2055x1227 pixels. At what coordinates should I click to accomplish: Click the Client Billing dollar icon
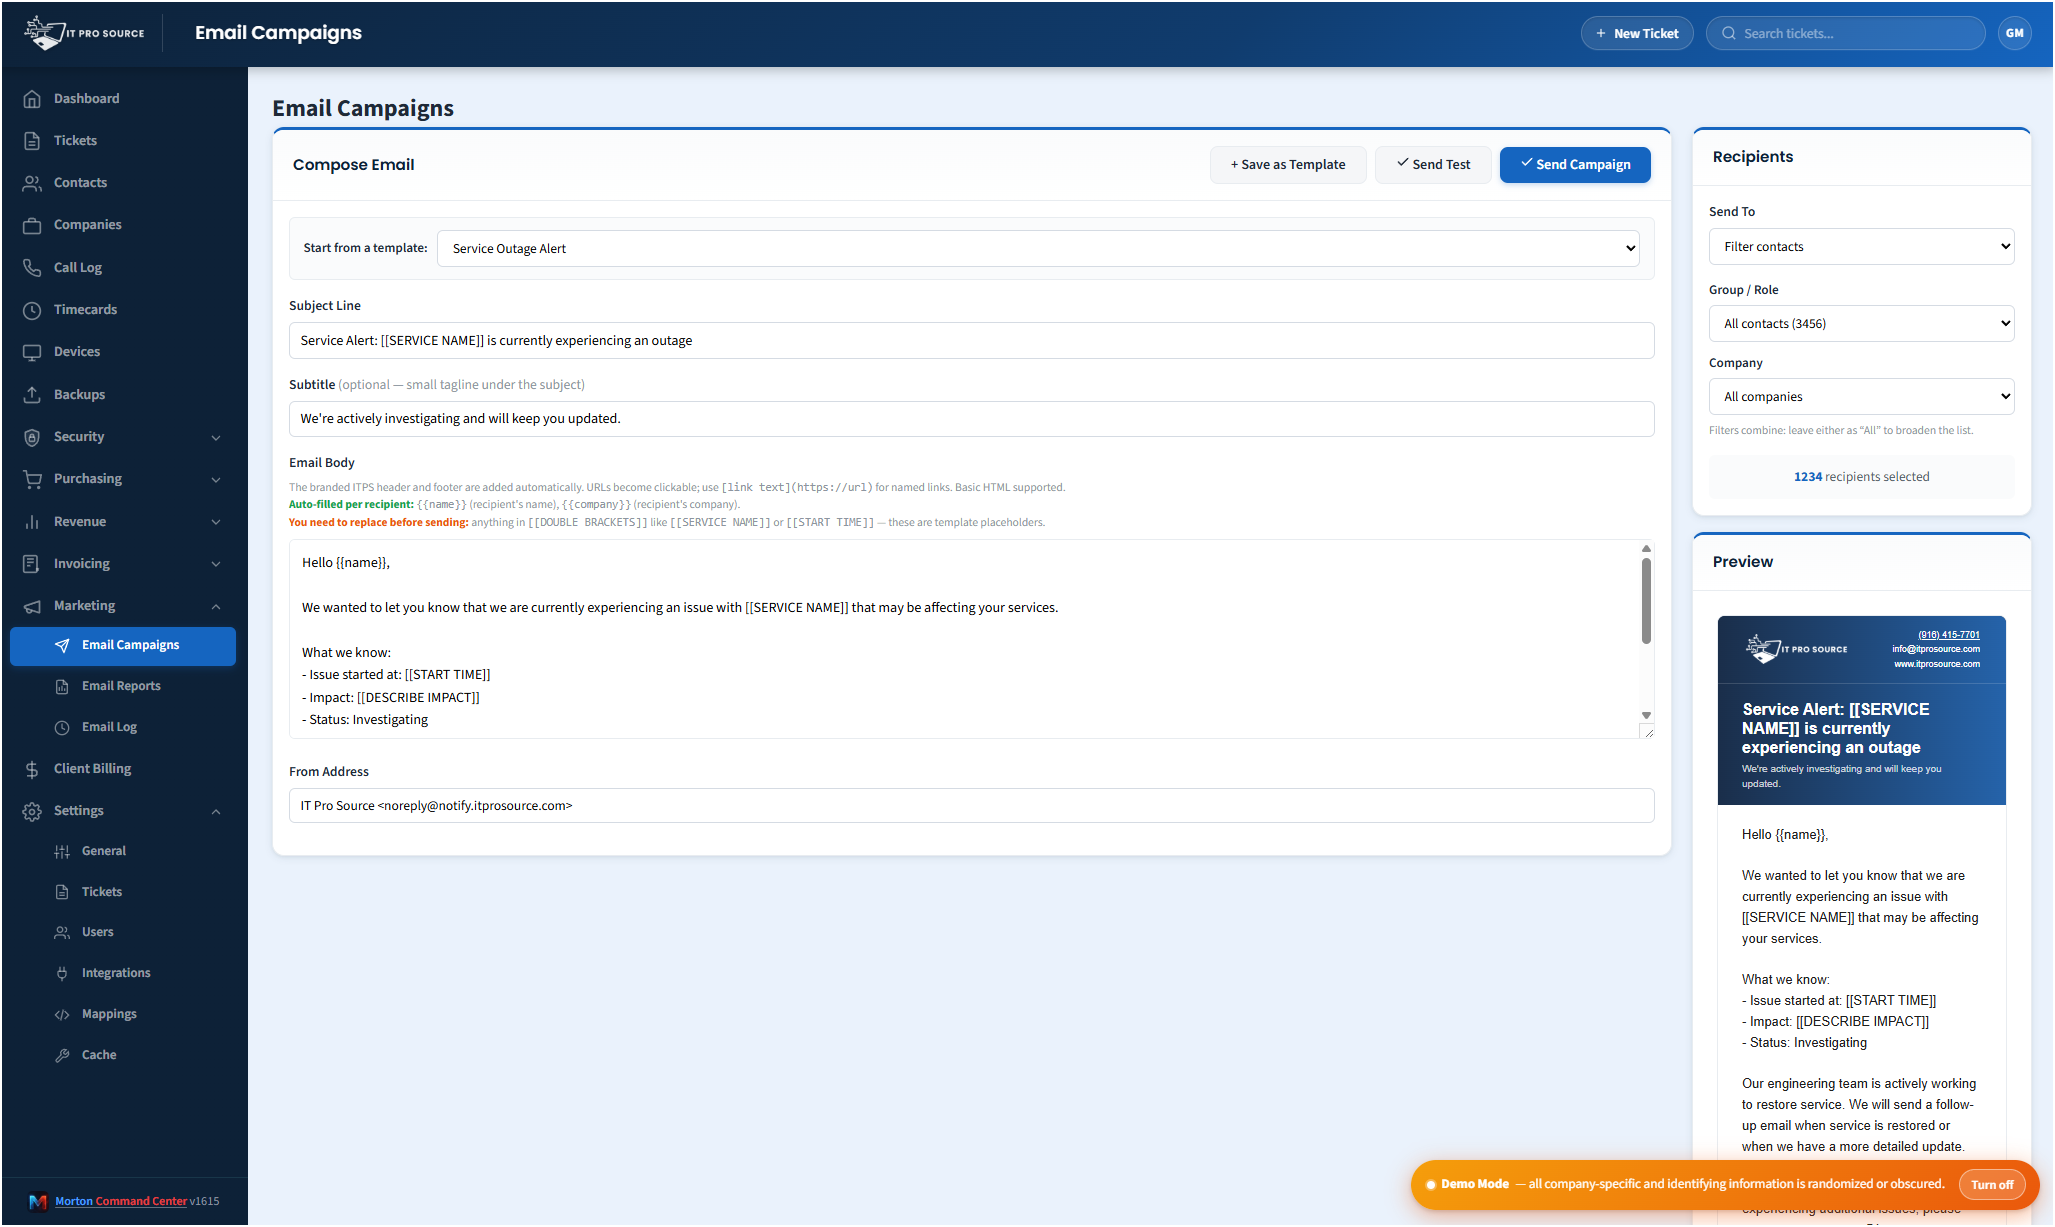coord(32,769)
